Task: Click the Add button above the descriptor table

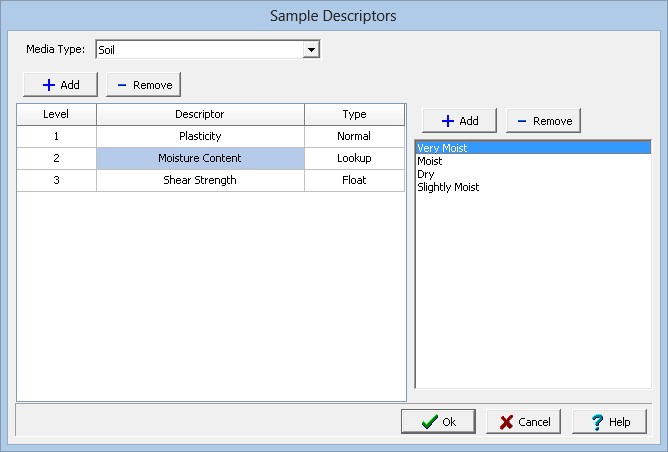Action: (60, 85)
